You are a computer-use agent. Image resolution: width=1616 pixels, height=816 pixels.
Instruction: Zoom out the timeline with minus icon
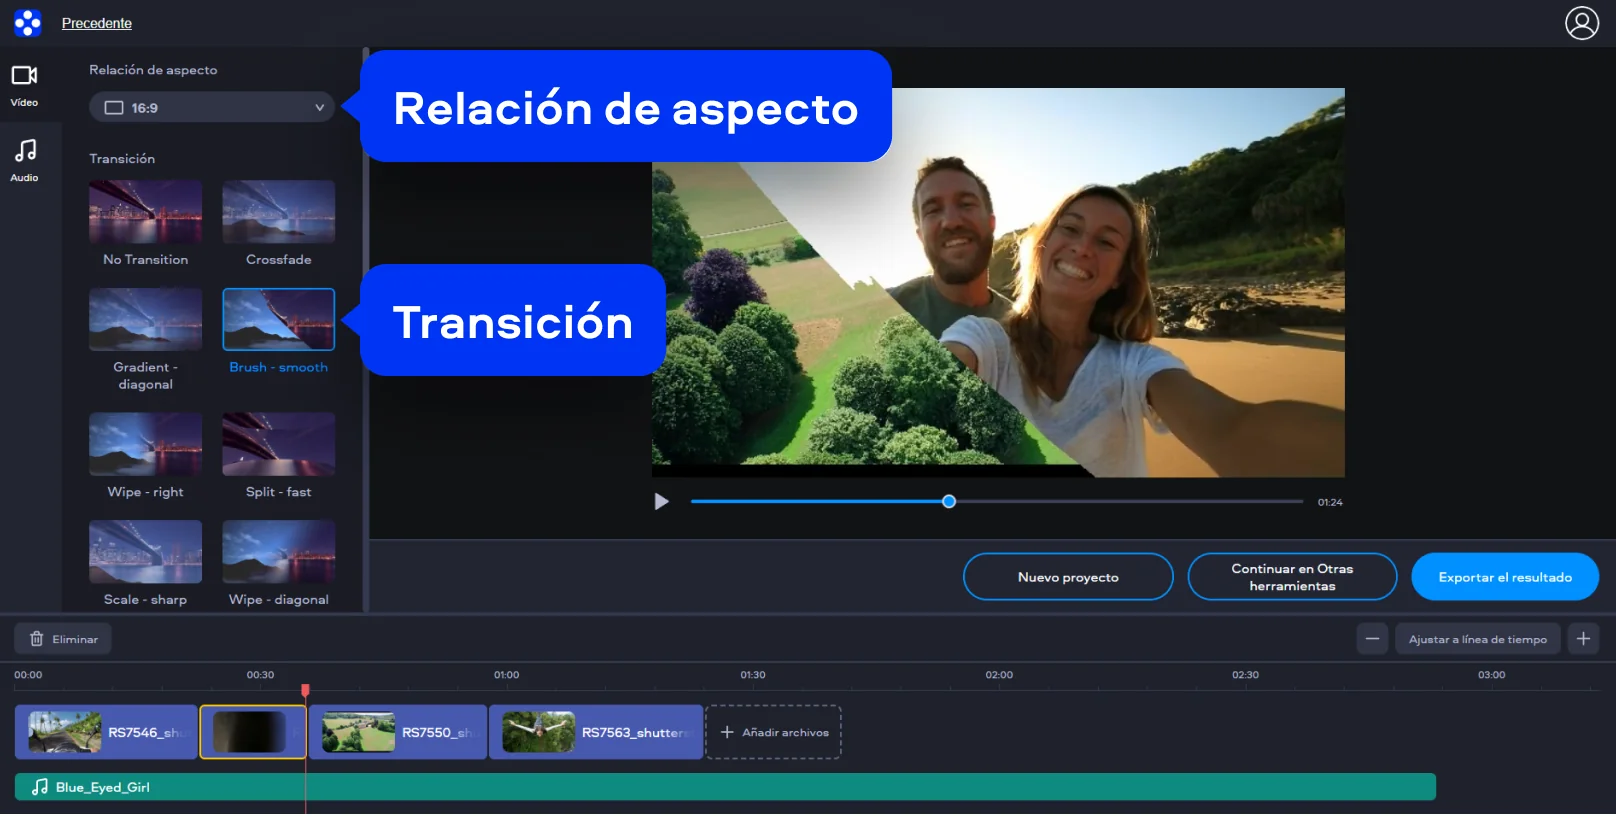(x=1372, y=639)
